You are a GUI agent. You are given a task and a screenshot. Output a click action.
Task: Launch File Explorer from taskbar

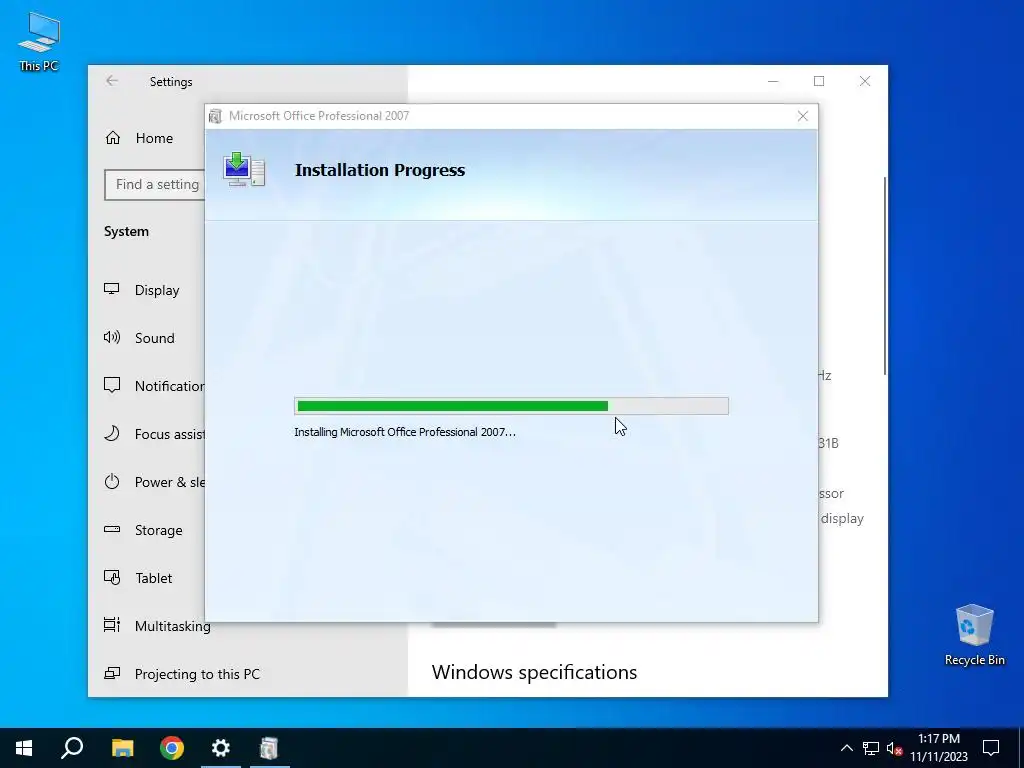click(122, 748)
